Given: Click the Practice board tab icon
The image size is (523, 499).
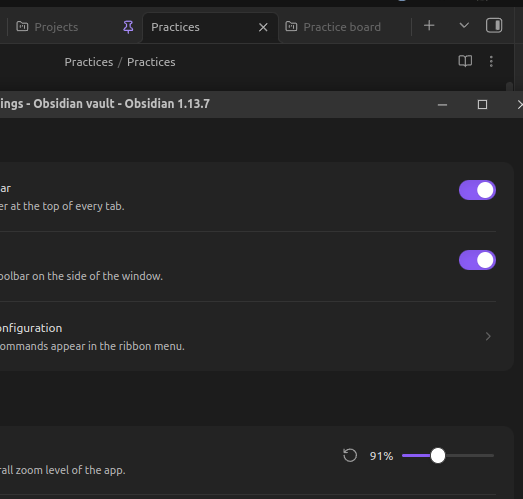Looking at the screenshot, I should pos(291,26).
